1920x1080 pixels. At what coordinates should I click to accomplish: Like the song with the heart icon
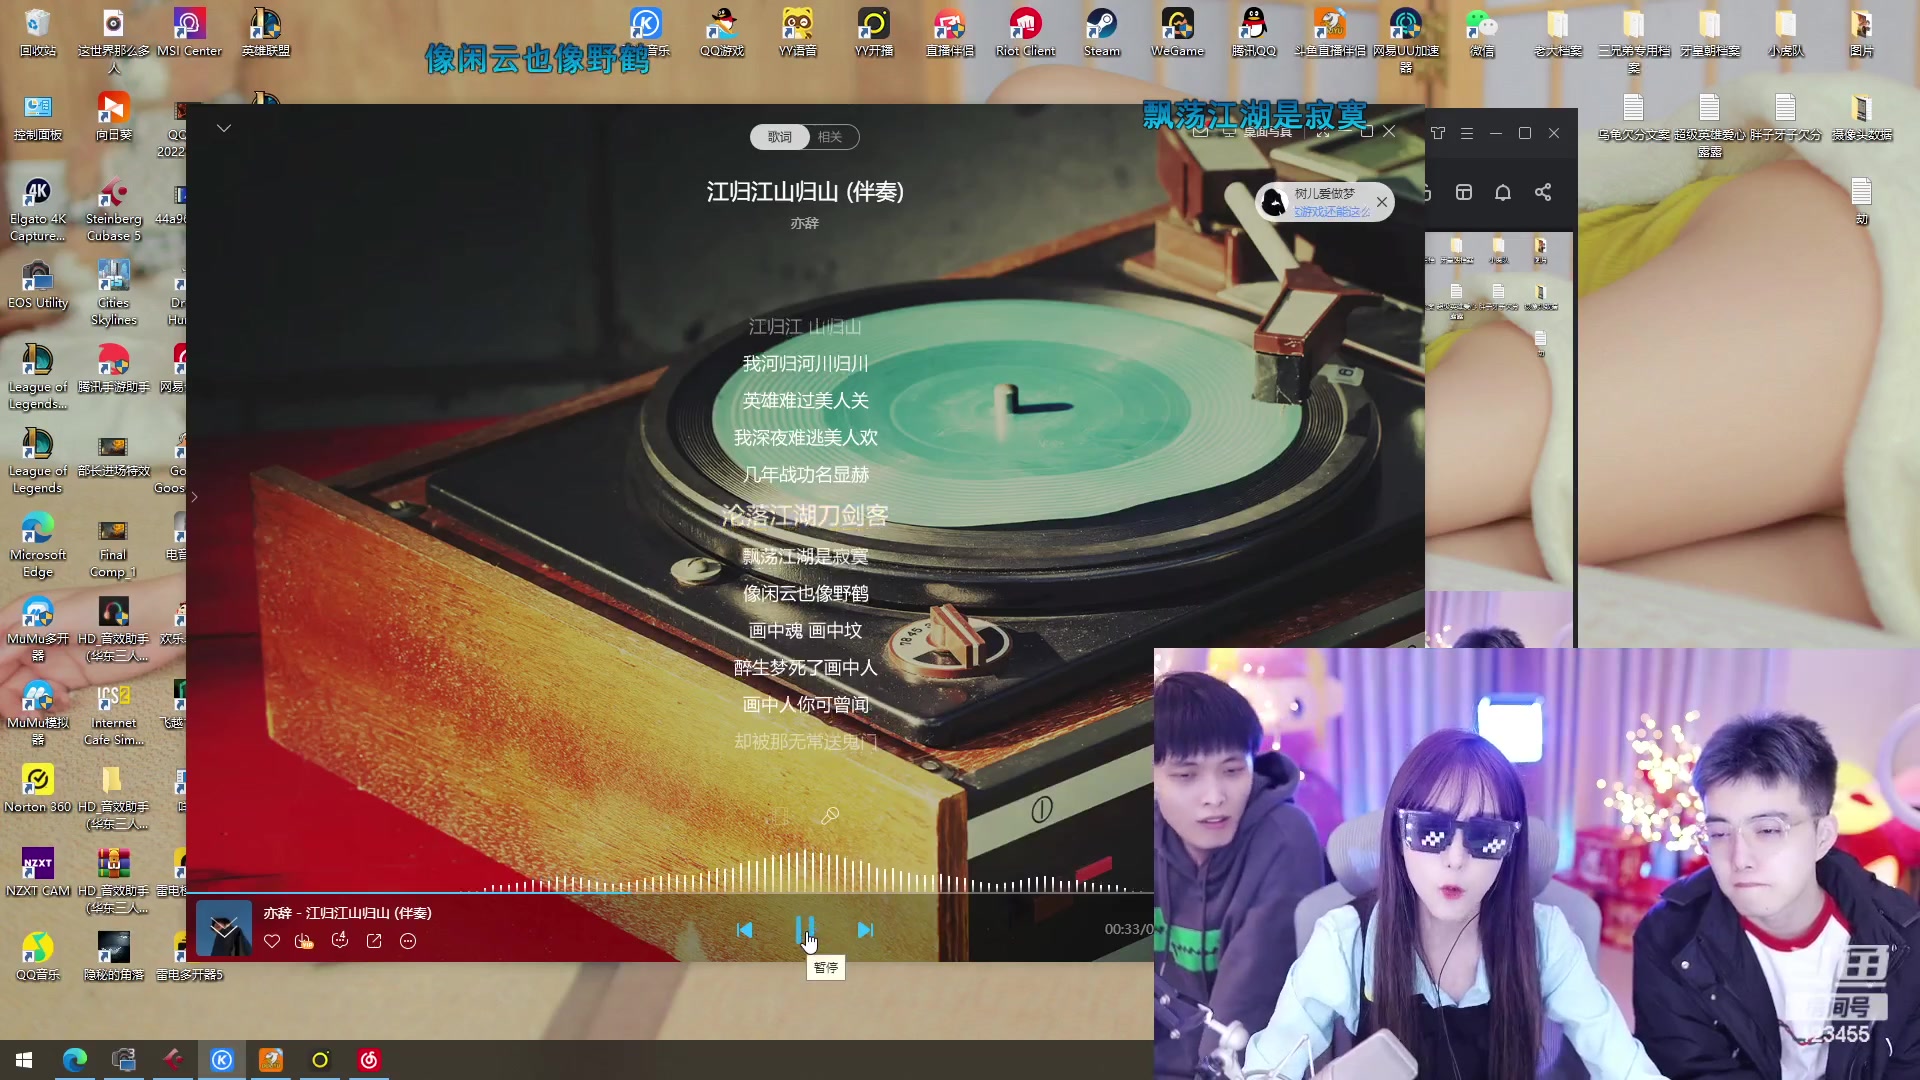click(272, 941)
